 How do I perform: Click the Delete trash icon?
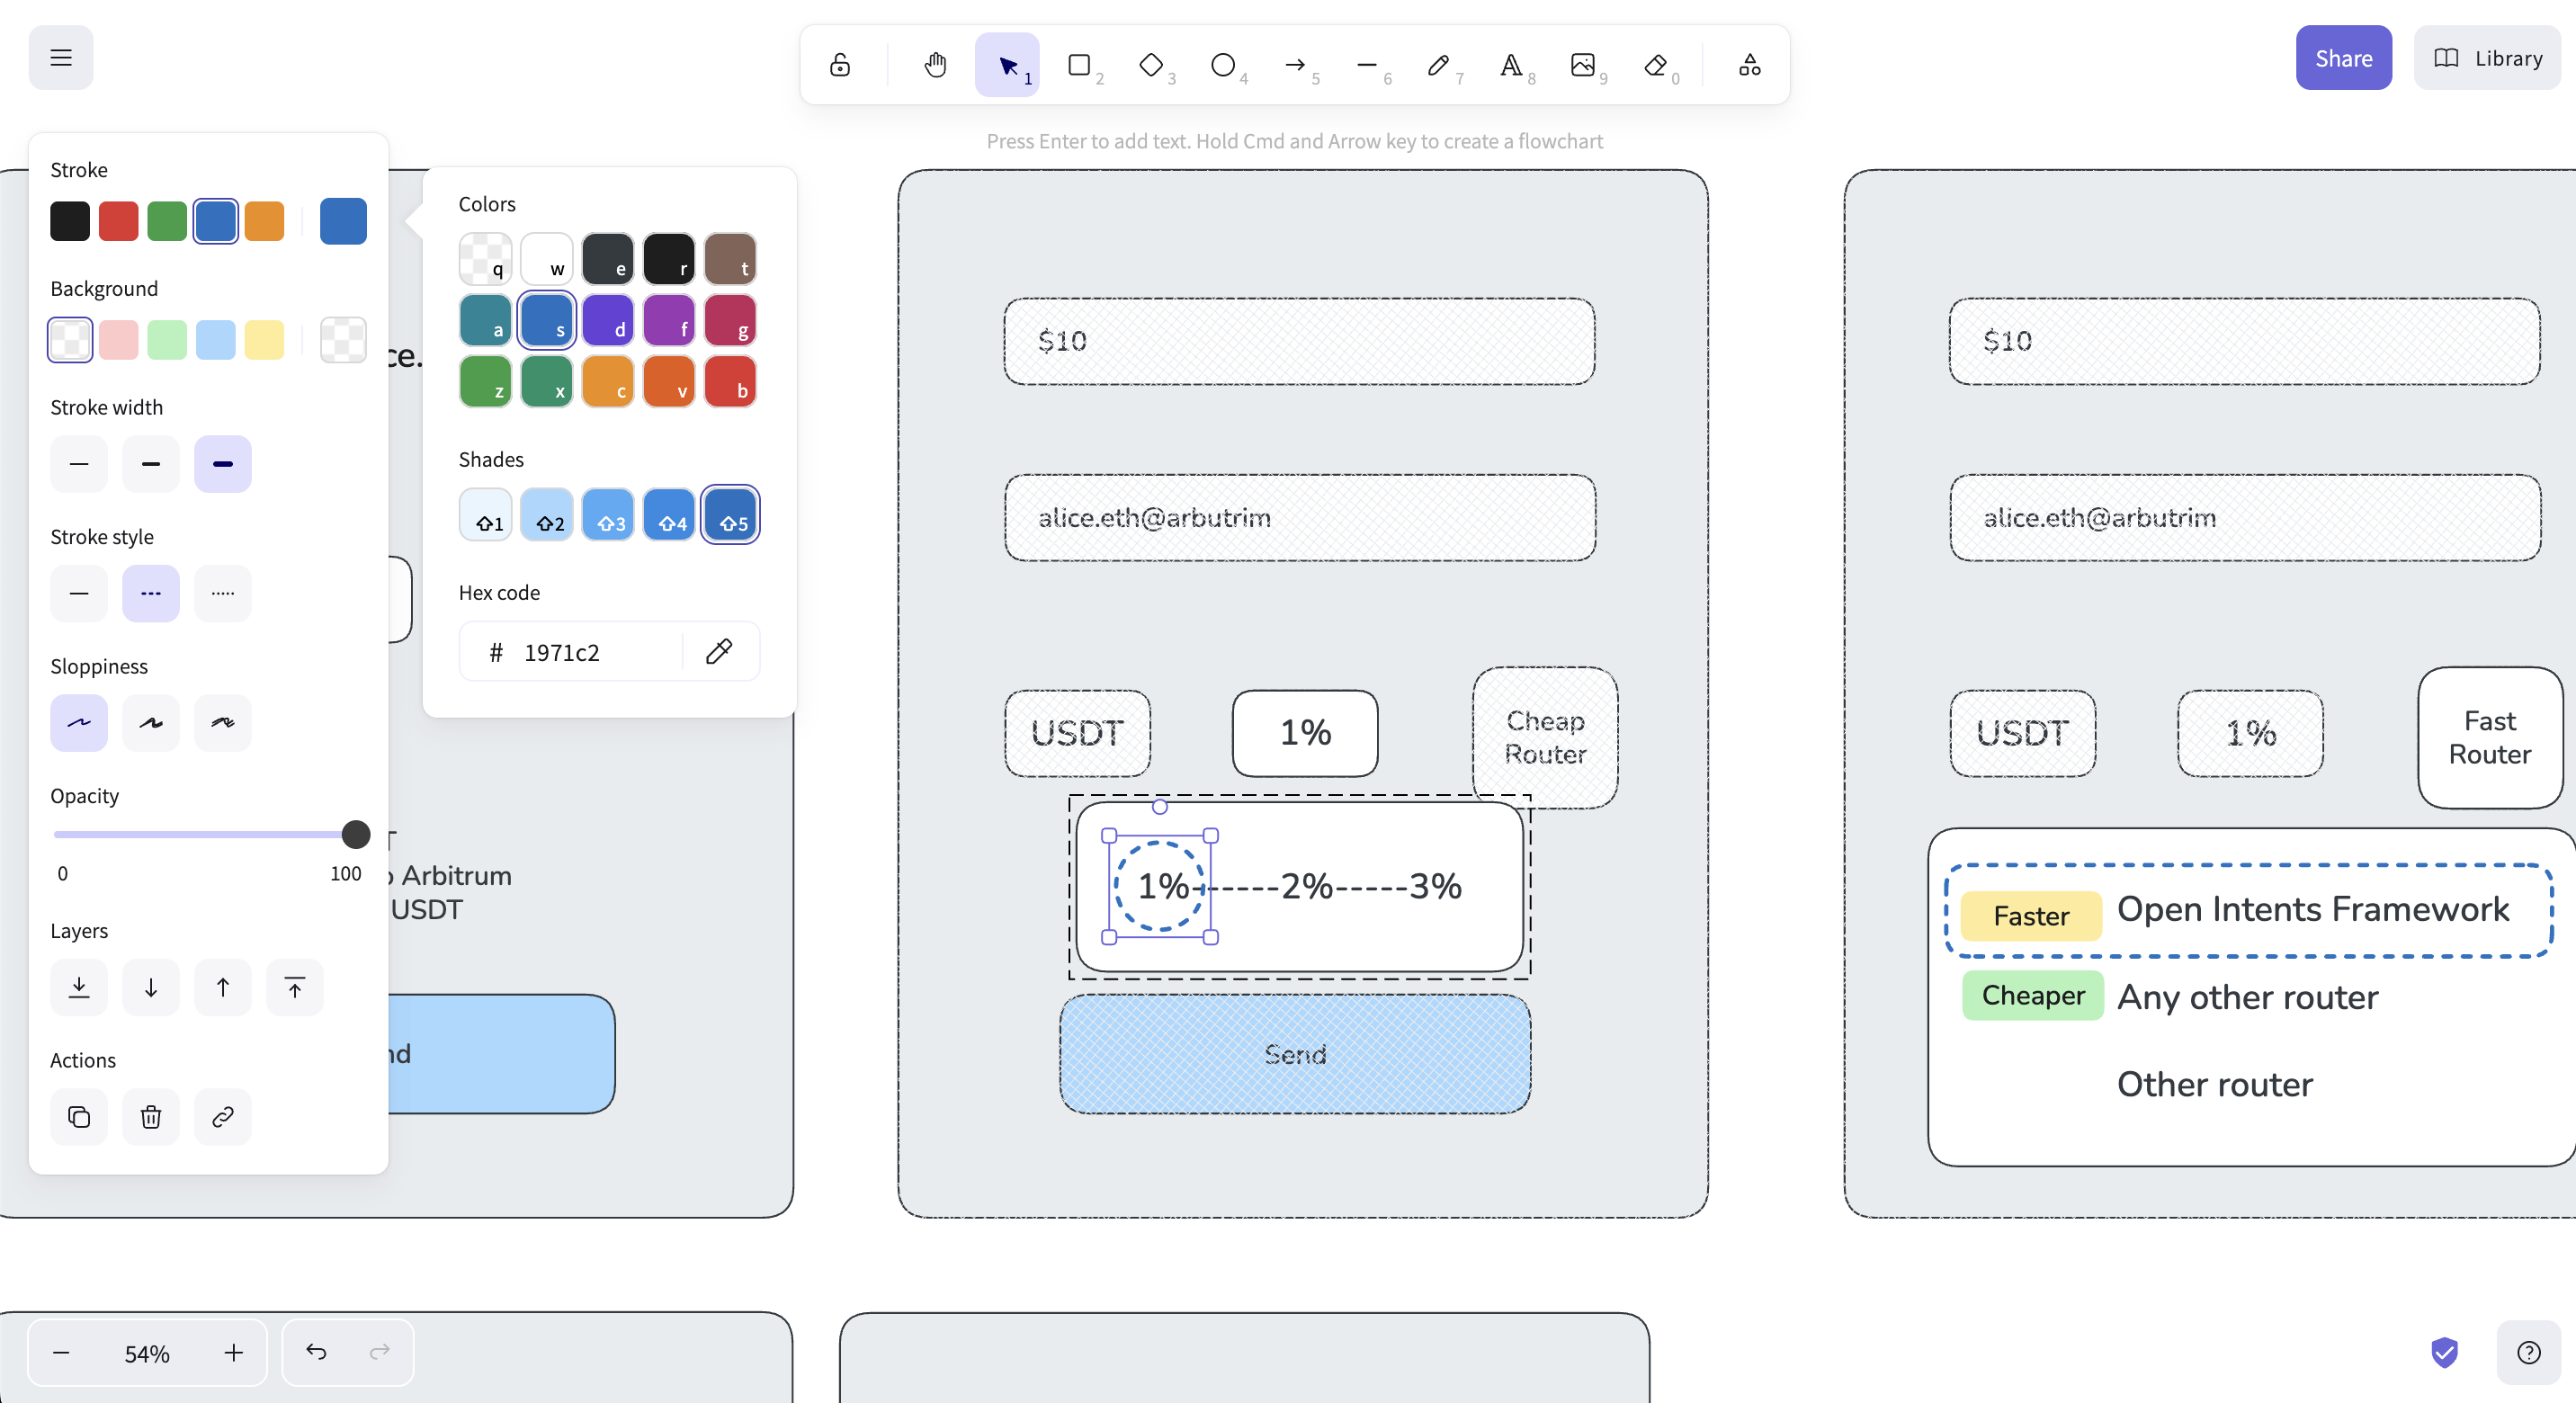[x=151, y=1117]
